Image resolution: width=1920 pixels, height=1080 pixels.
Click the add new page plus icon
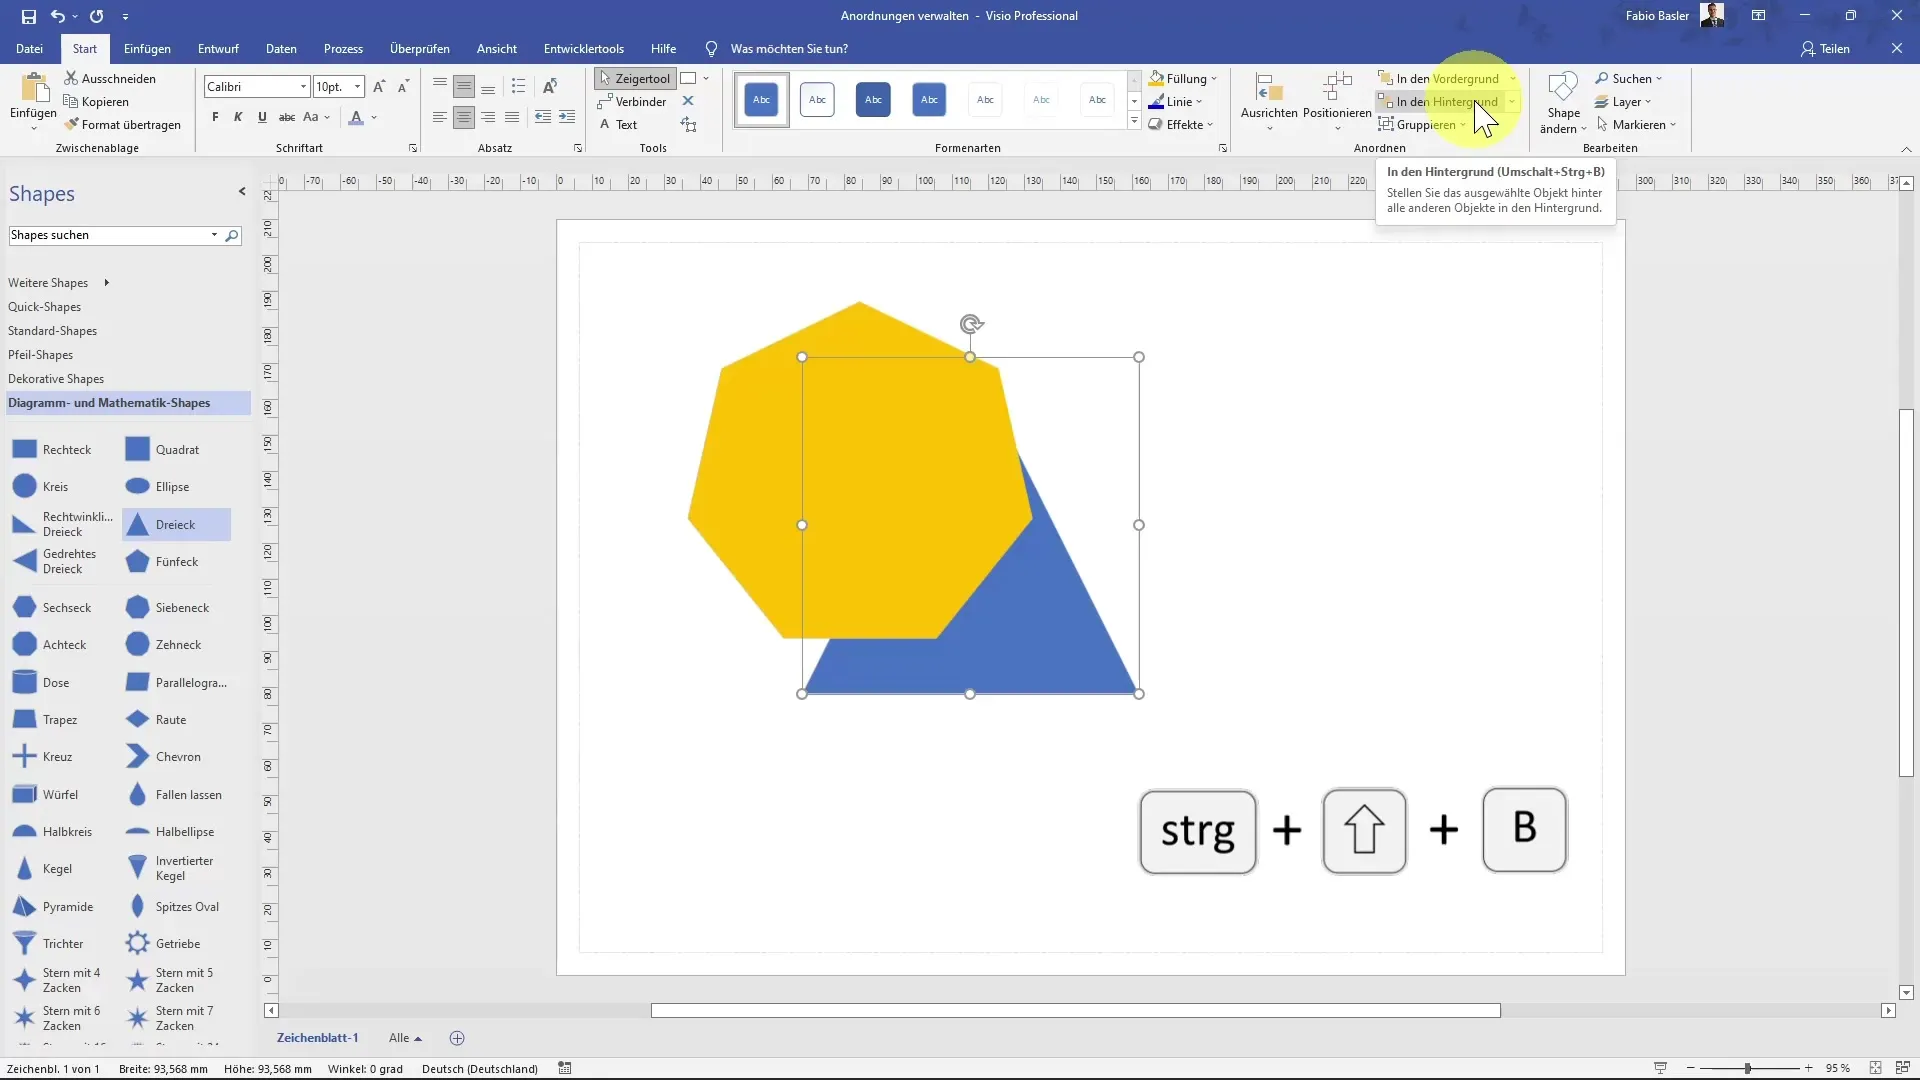pos(457,1038)
